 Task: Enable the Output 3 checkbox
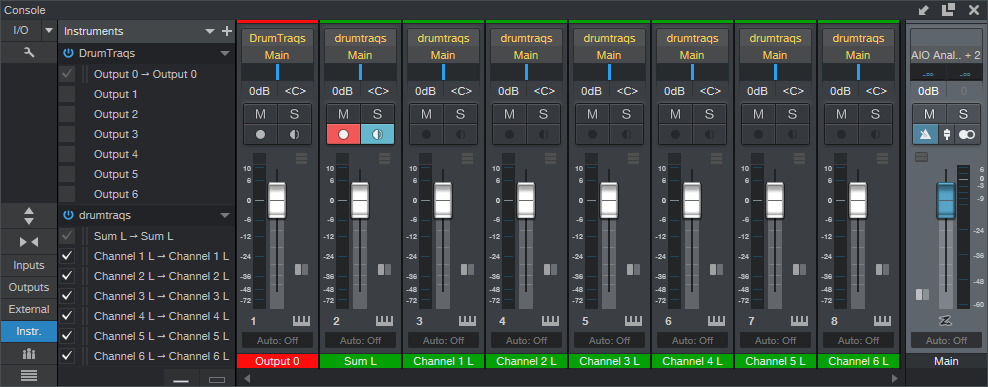67,134
